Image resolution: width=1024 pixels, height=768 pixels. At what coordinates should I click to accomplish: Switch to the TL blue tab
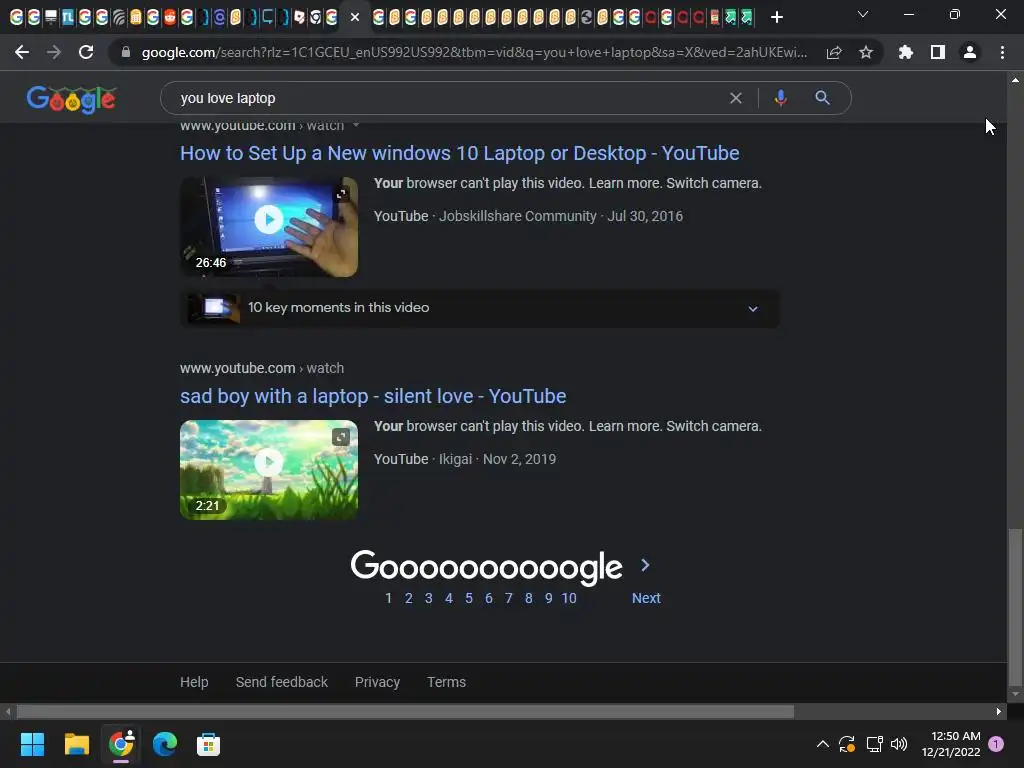pos(68,17)
